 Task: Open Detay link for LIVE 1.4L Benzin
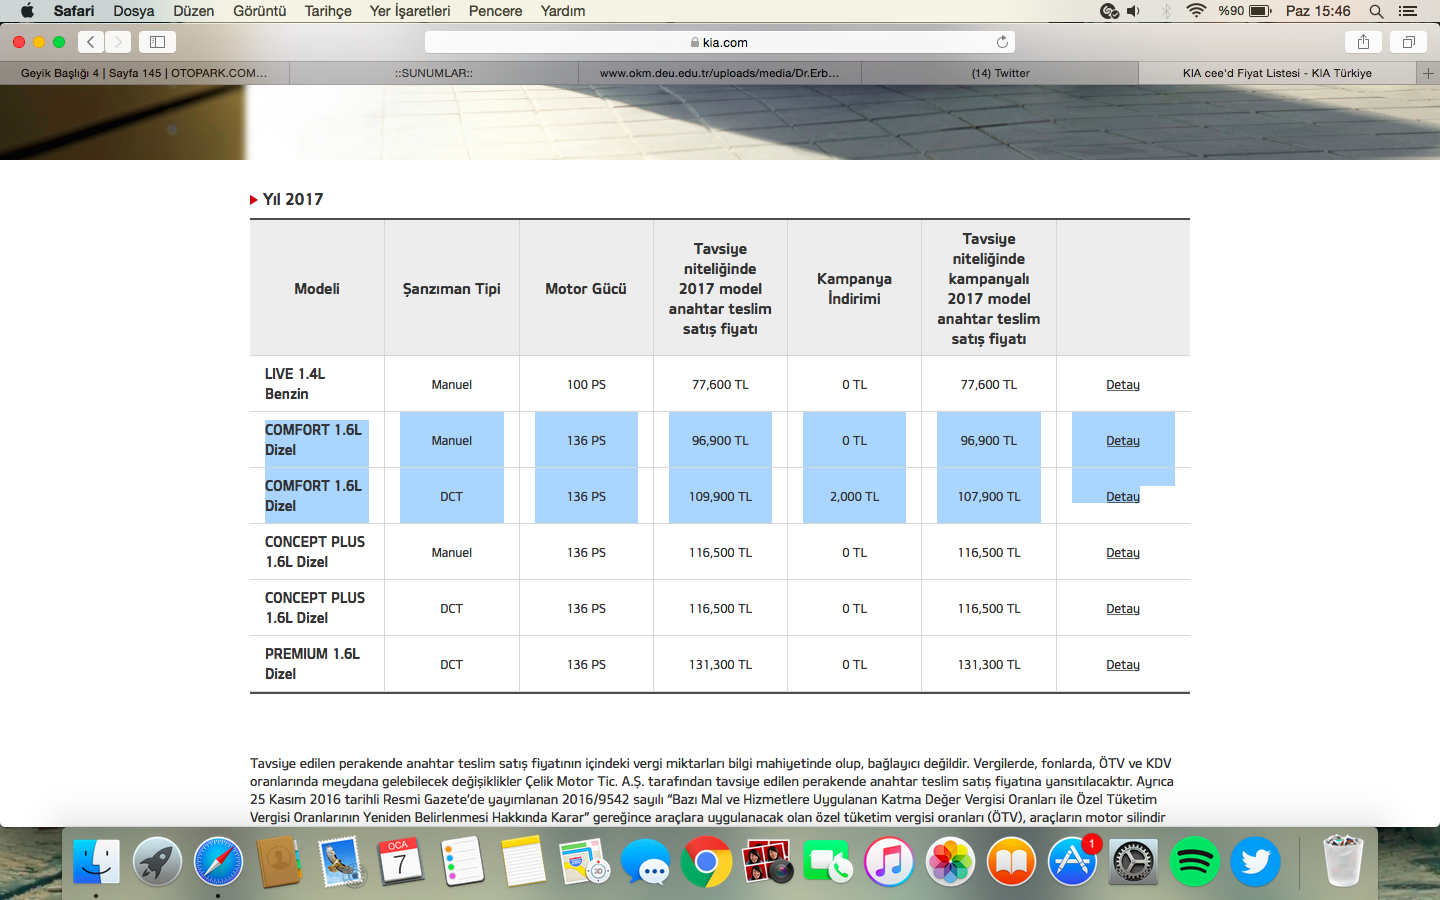coord(1123,385)
